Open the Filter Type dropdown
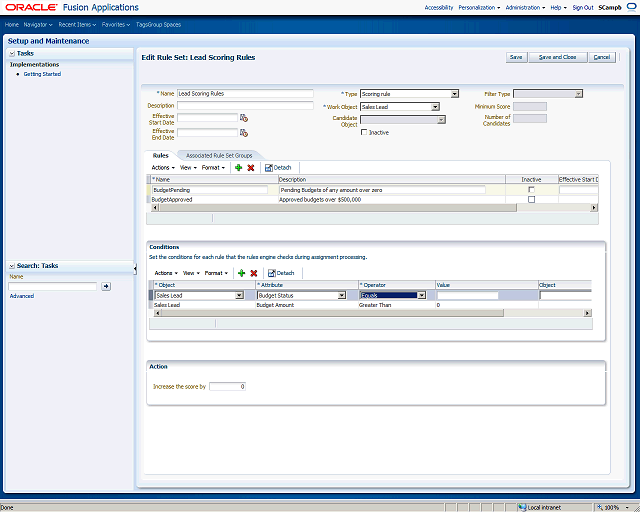640x512 pixels. [578, 94]
